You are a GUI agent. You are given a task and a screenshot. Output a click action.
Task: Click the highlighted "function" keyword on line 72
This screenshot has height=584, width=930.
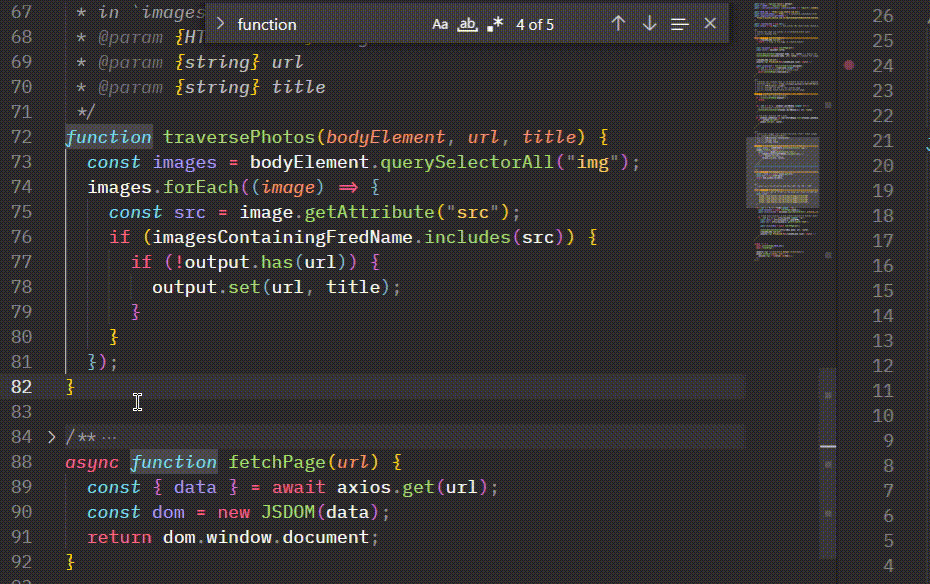(109, 137)
